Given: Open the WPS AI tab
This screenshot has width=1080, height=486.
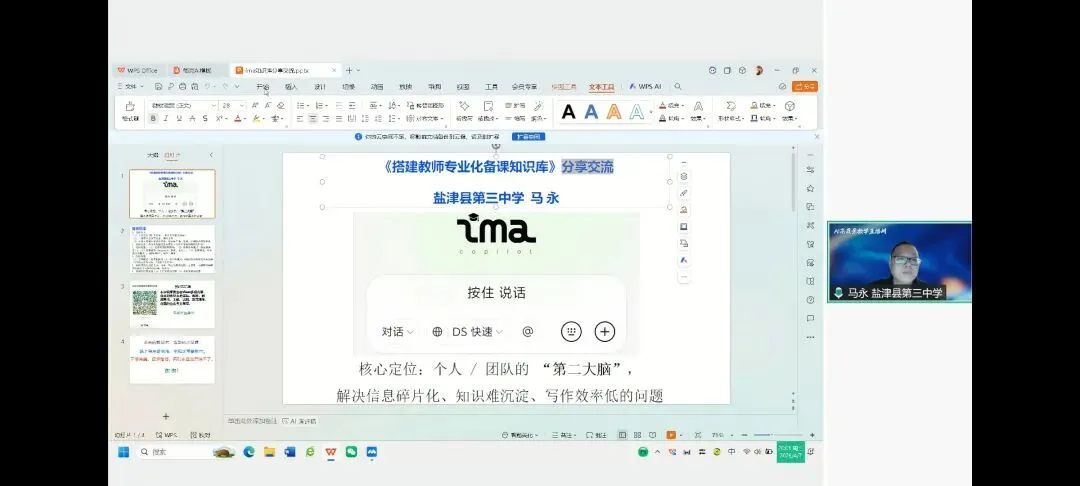Looking at the screenshot, I should pos(645,87).
